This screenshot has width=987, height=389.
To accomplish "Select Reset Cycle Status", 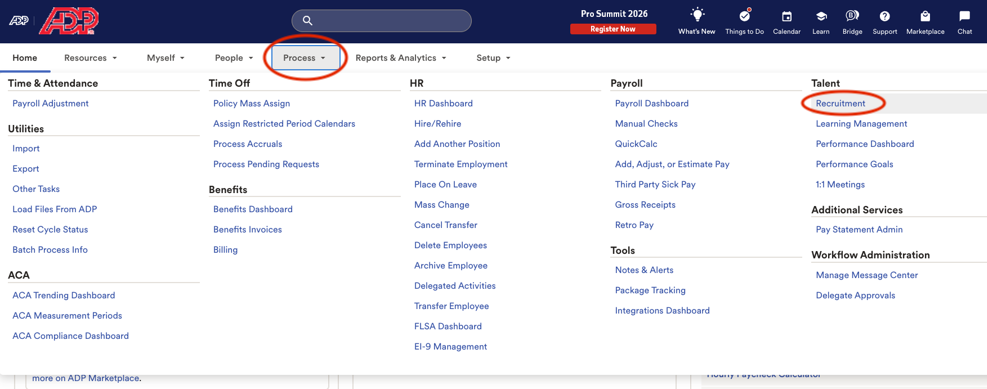I will click(50, 230).
